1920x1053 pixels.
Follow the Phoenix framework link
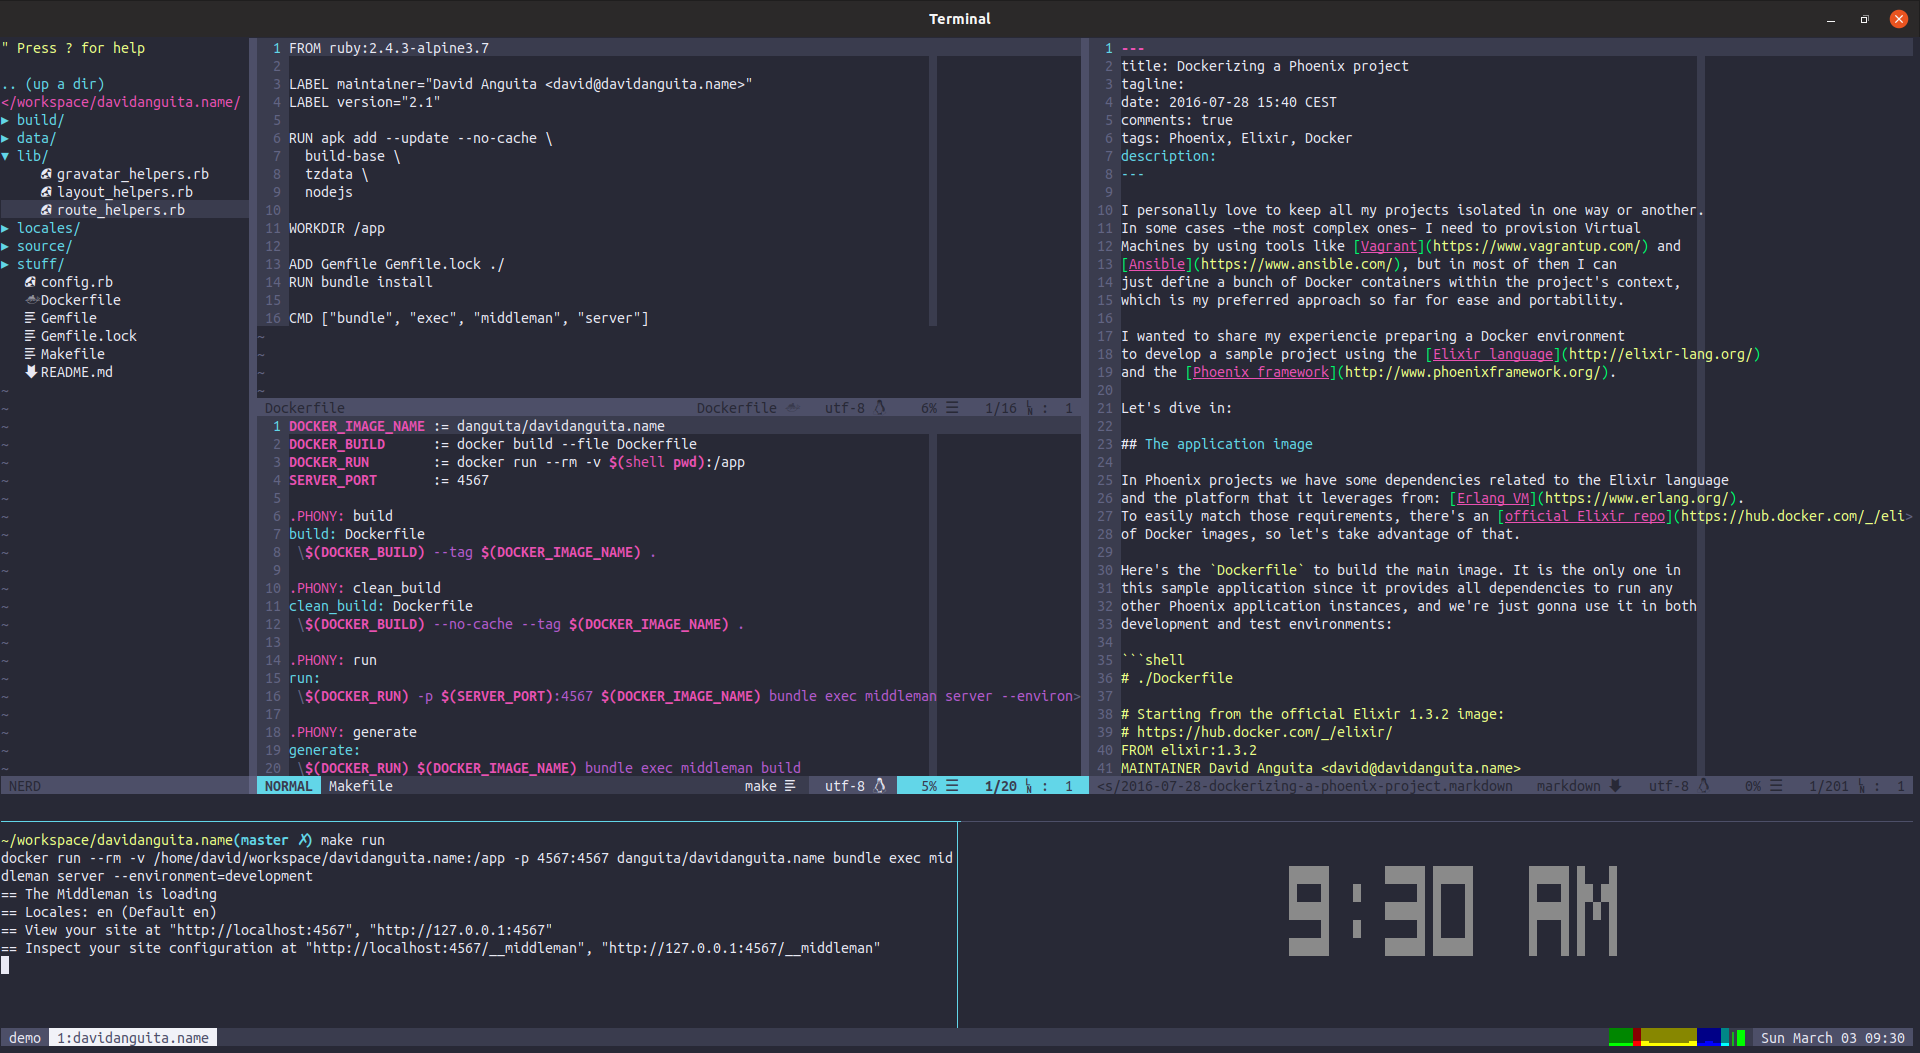(1261, 372)
